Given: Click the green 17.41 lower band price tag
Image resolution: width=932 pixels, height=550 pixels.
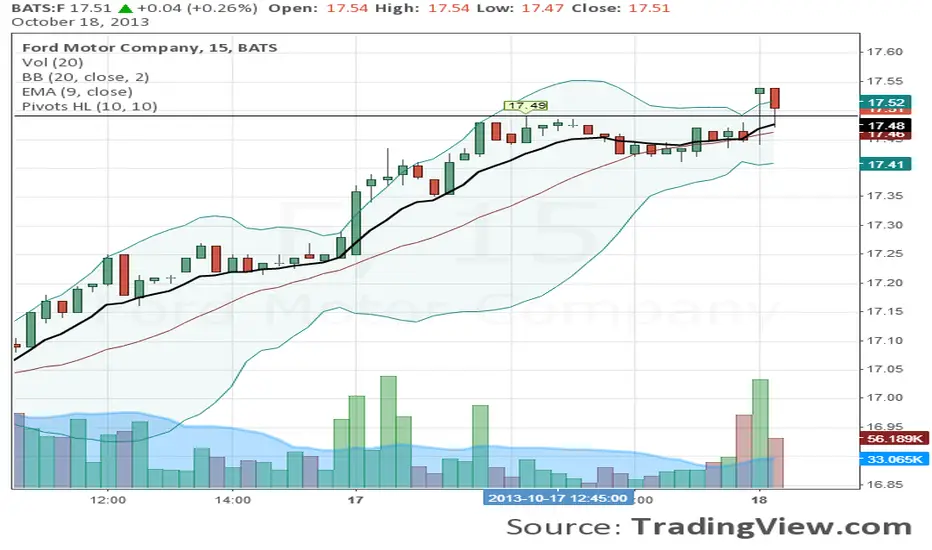Looking at the screenshot, I should 886,164.
